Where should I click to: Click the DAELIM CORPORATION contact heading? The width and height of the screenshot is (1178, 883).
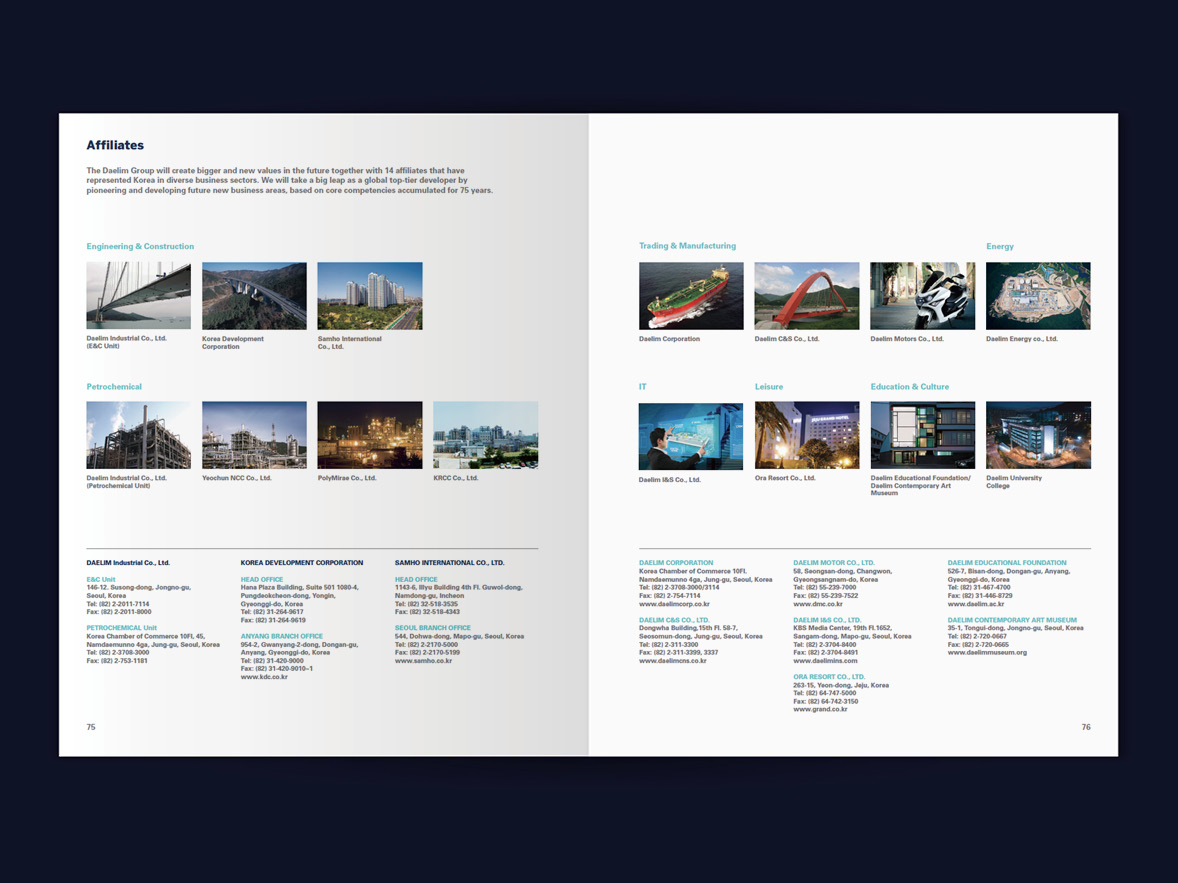point(675,563)
